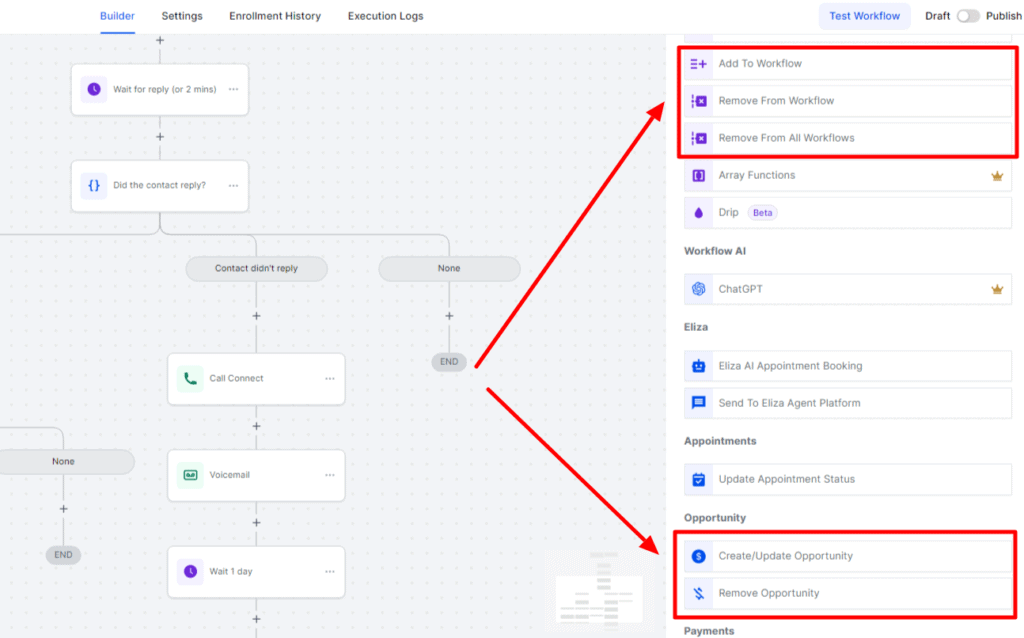Click the crown icon beside Array Functions
This screenshot has width=1024, height=638.
point(997,176)
